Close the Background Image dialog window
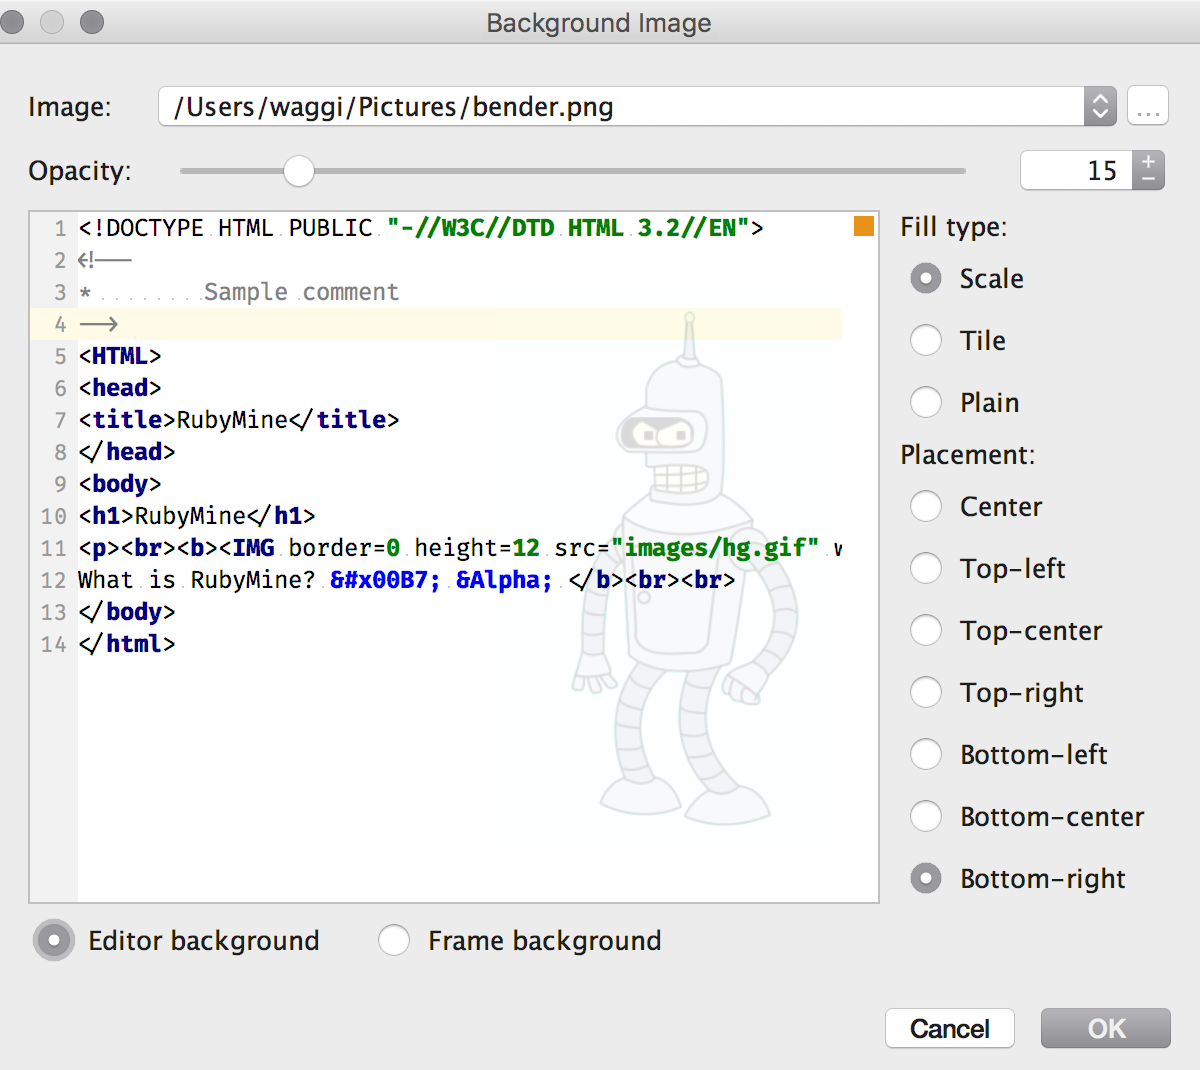The height and width of the screenshot is (1070, 1200). [x=13, y=22]
